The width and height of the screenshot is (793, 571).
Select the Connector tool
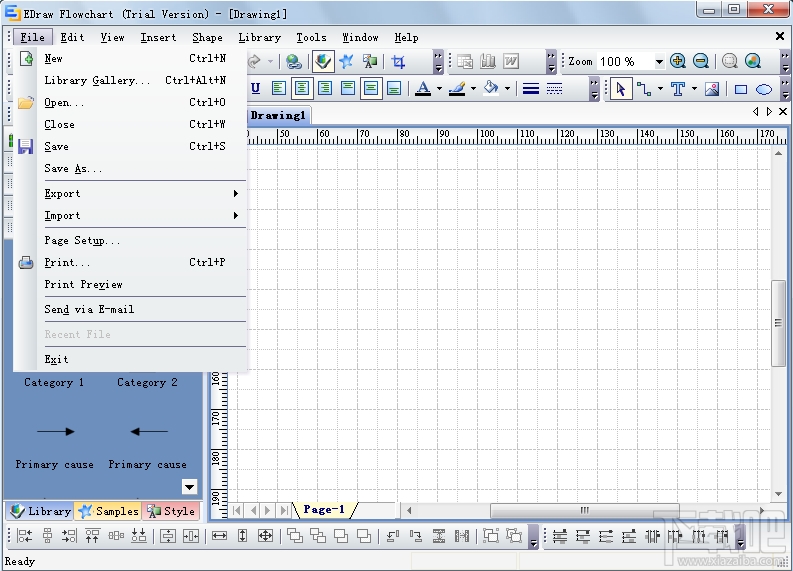point(644,89)
